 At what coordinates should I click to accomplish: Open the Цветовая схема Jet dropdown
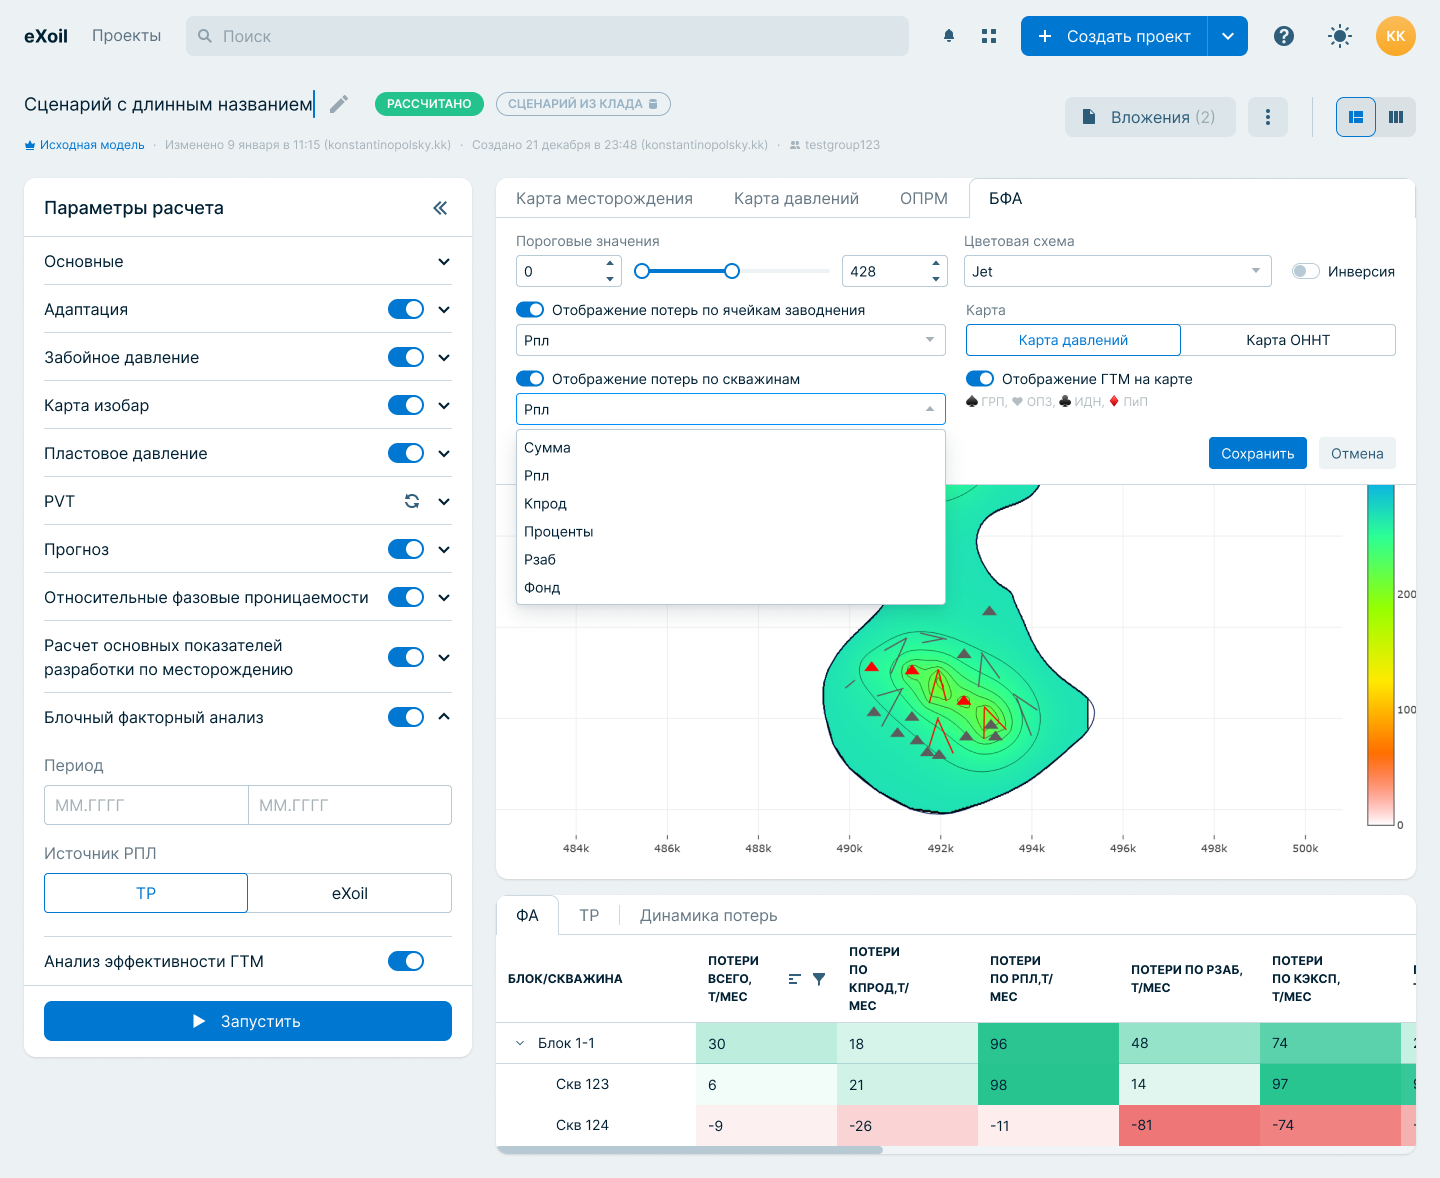(x=1117, y=271)
